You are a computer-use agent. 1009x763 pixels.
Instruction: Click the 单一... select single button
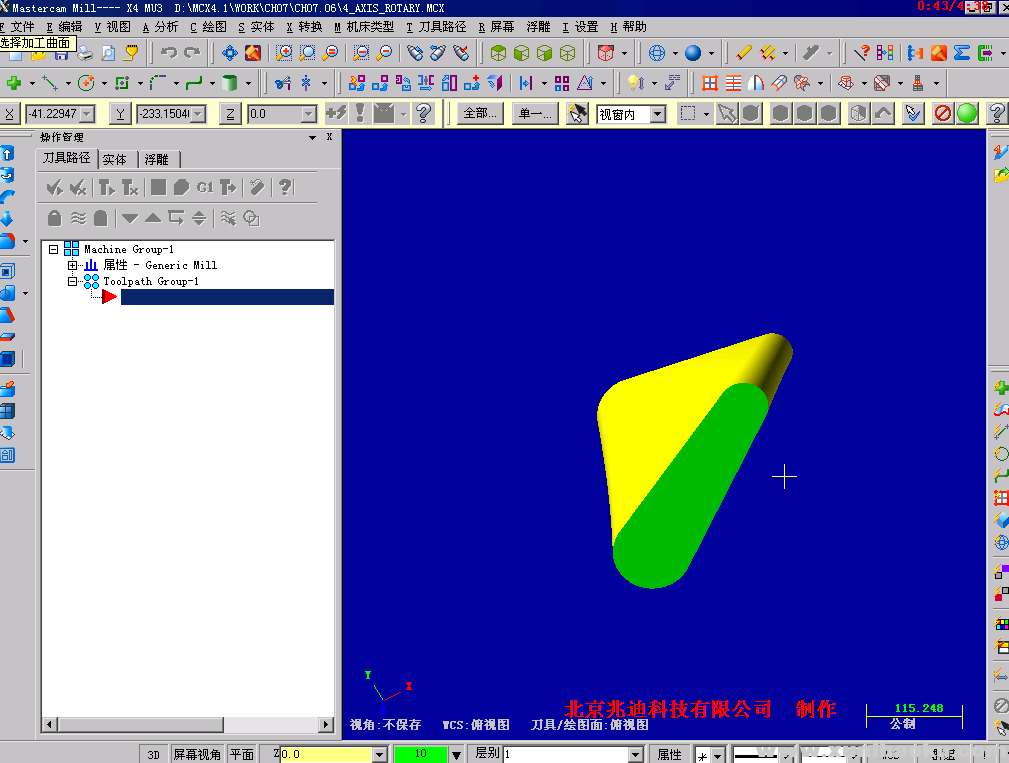click(x=535, y=114)
